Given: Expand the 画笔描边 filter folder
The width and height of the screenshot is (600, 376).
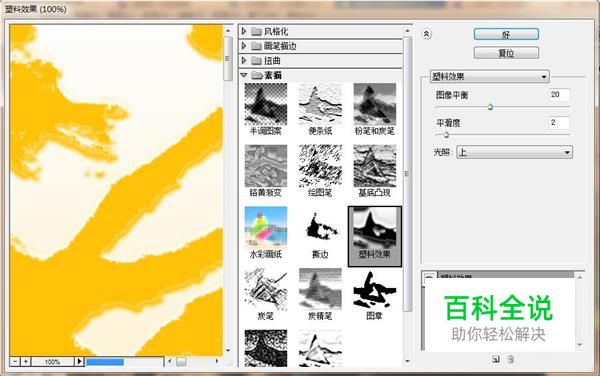Looking at the screenshot, I should point(244,46).
